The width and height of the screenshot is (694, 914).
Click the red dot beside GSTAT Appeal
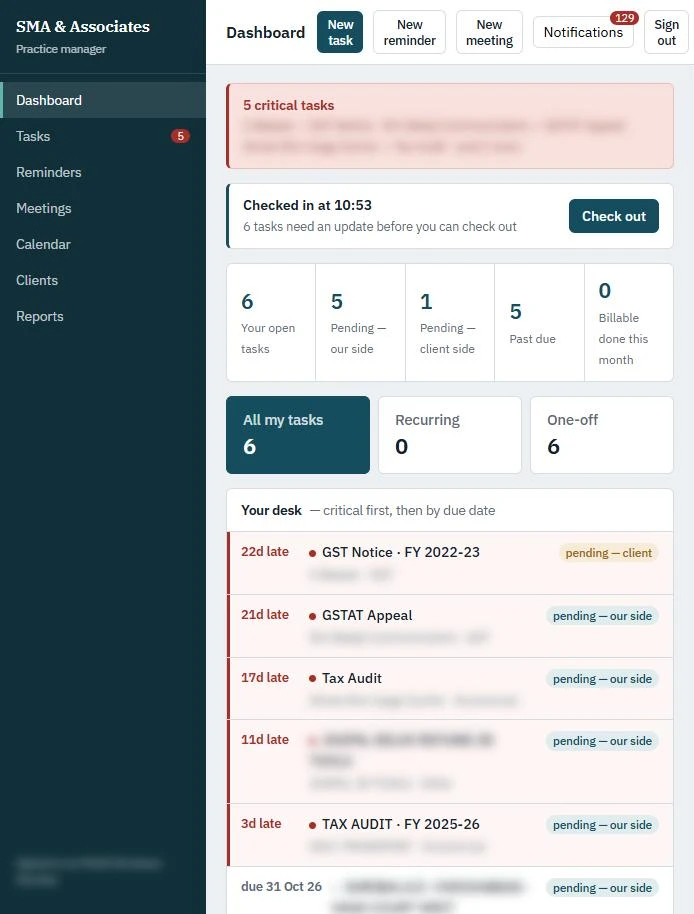pos(312,616)
